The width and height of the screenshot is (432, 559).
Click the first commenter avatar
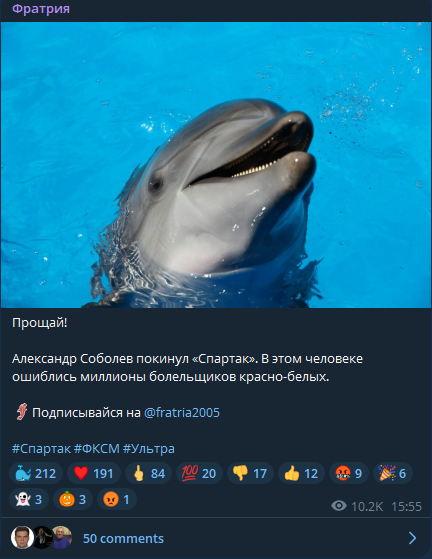point(22,538)
